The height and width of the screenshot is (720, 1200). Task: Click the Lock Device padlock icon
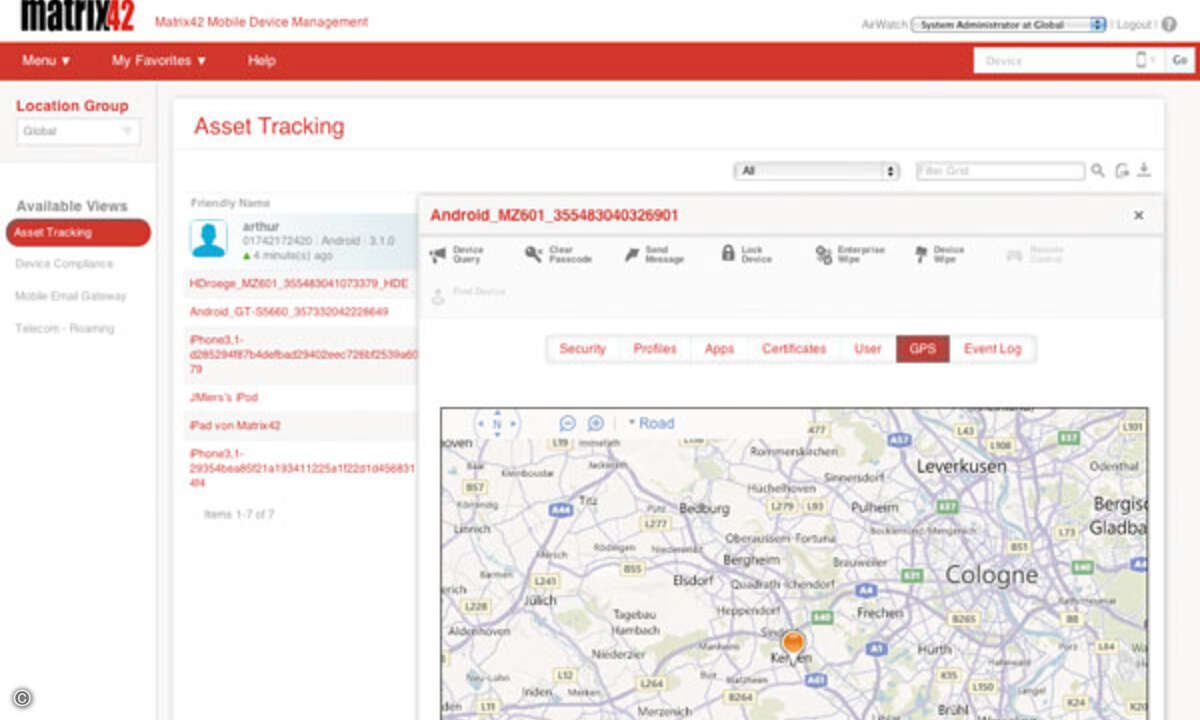[x=728, y=254]
